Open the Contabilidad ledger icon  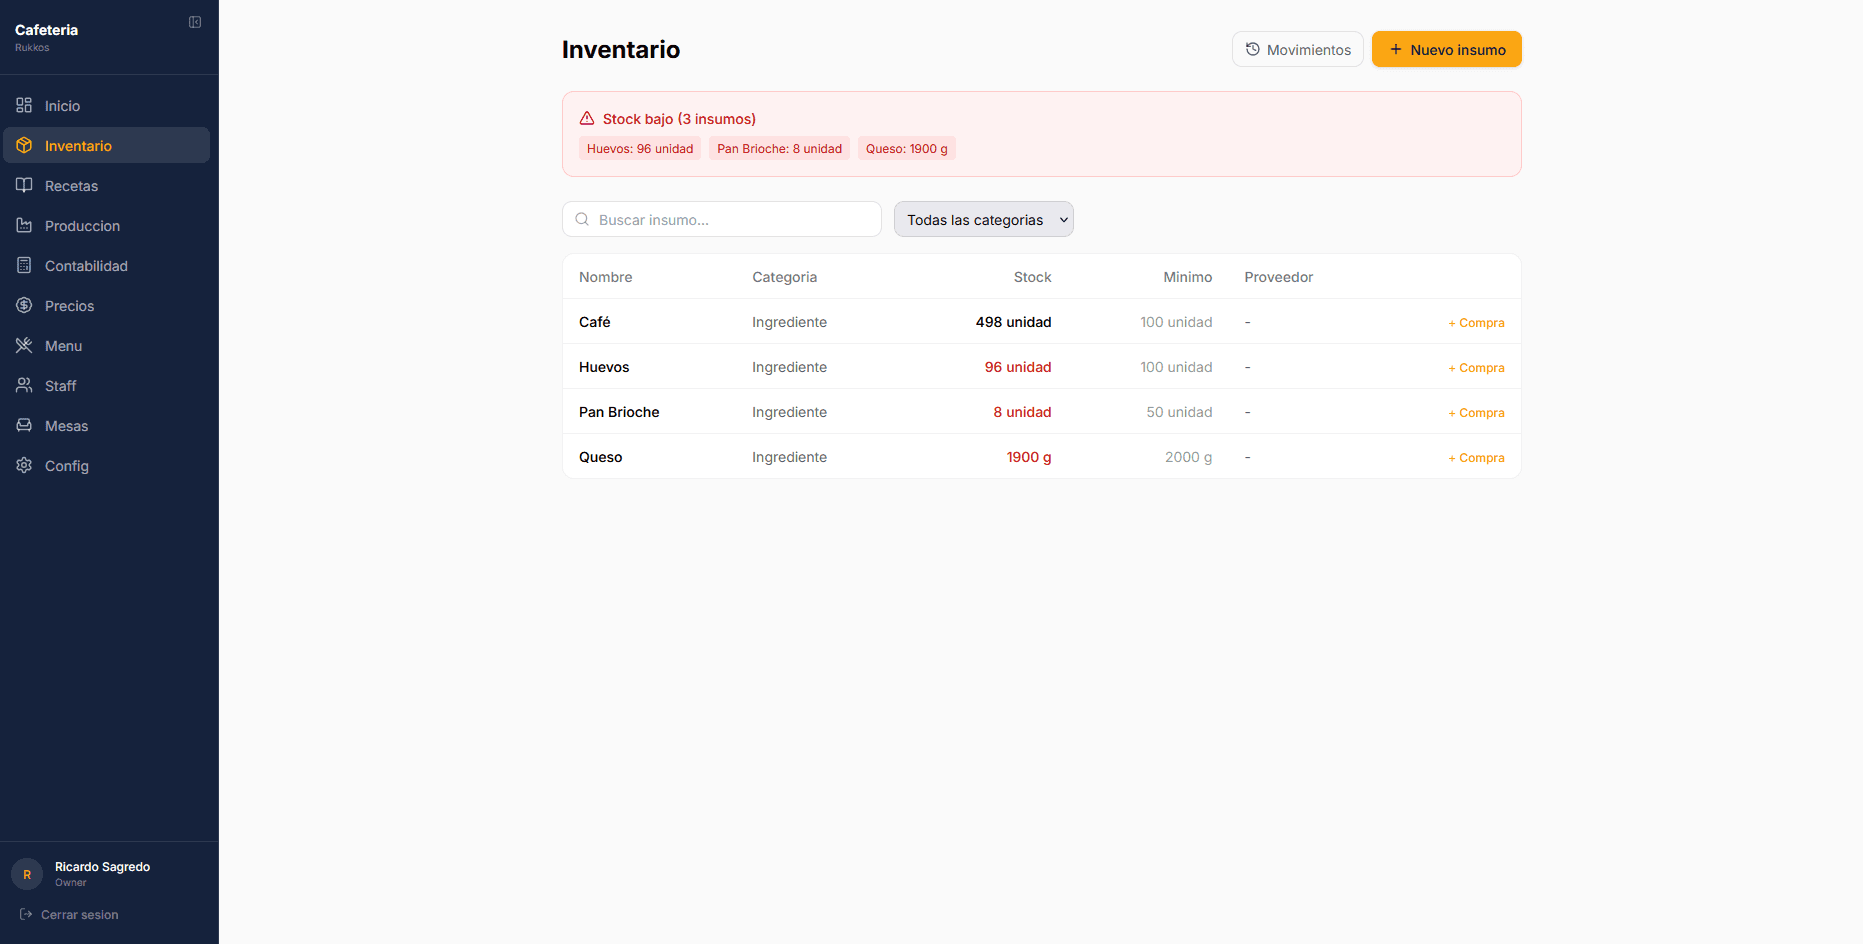pyautogui.click(x=24, y=265)
